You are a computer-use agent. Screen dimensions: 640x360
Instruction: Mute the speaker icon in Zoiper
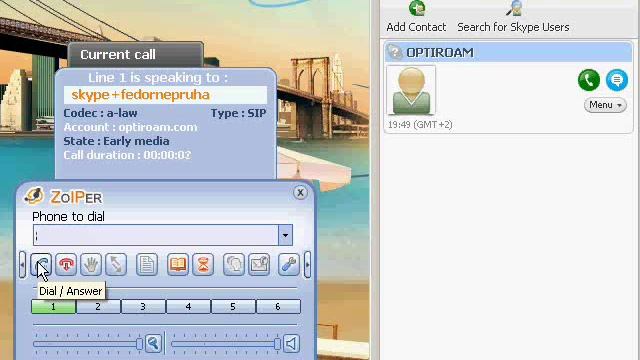tap(291, 344)
